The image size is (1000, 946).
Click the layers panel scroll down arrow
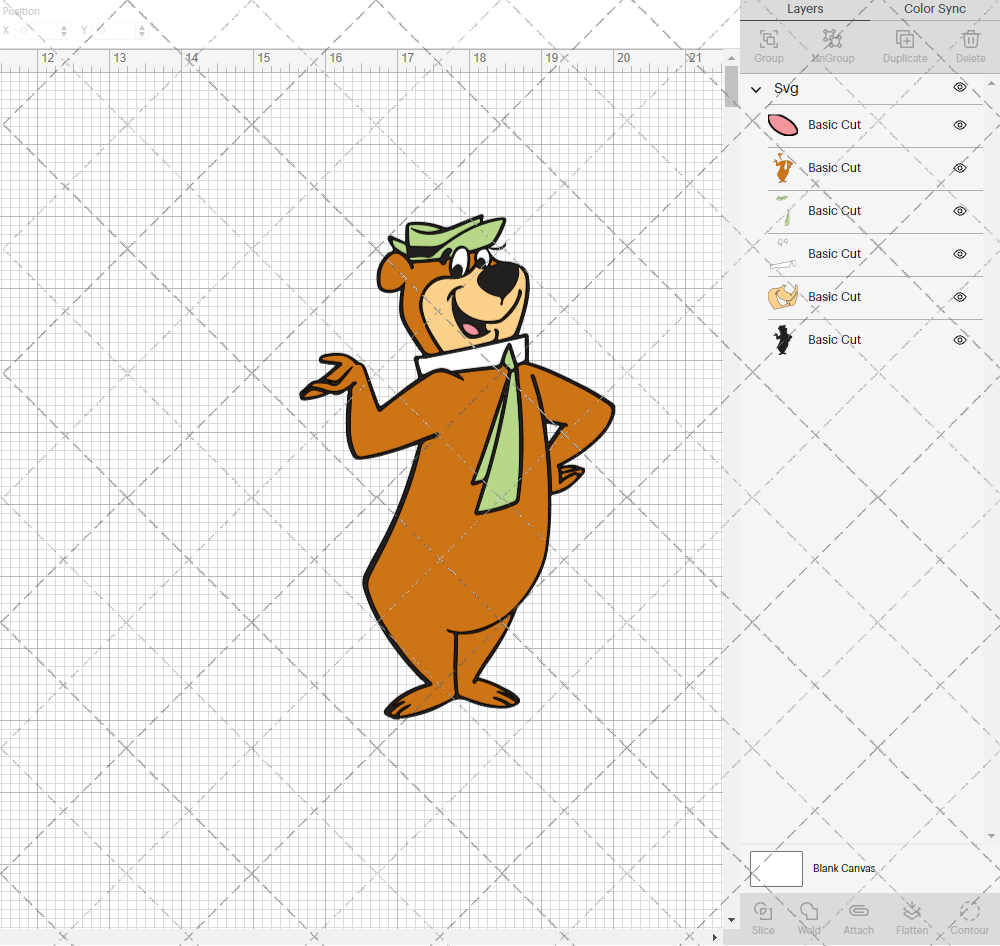991,836
